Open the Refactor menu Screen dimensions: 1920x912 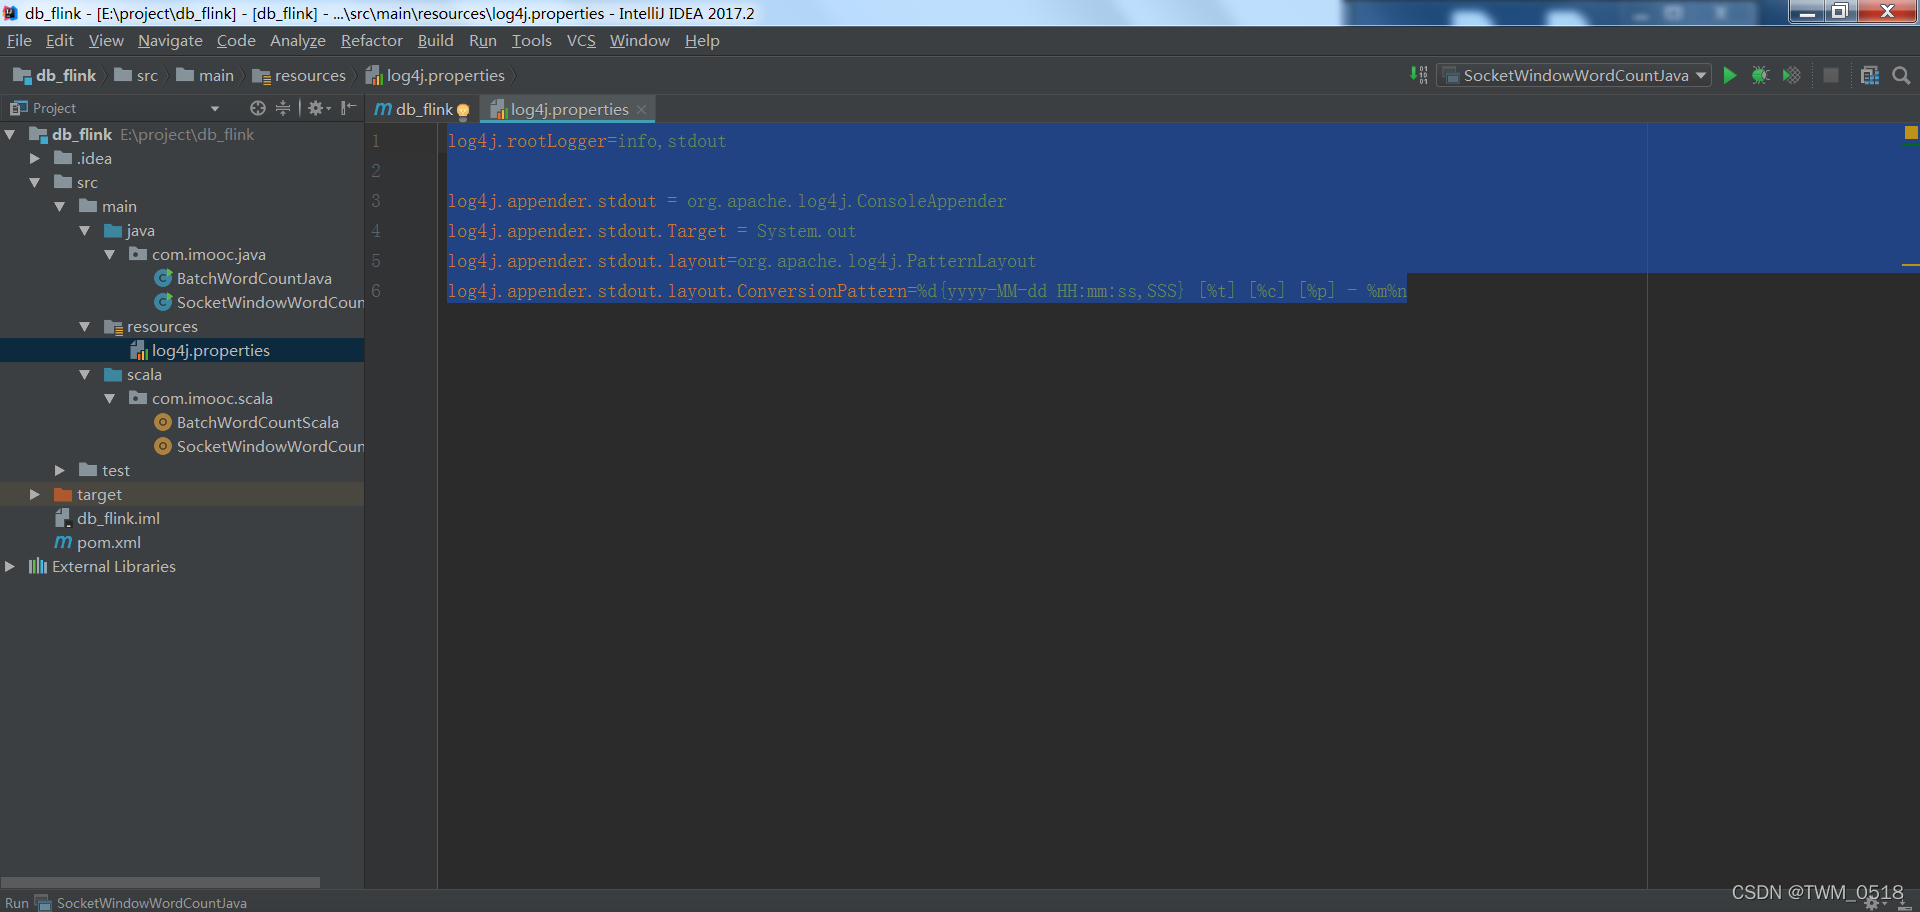[x=371, y=41]
